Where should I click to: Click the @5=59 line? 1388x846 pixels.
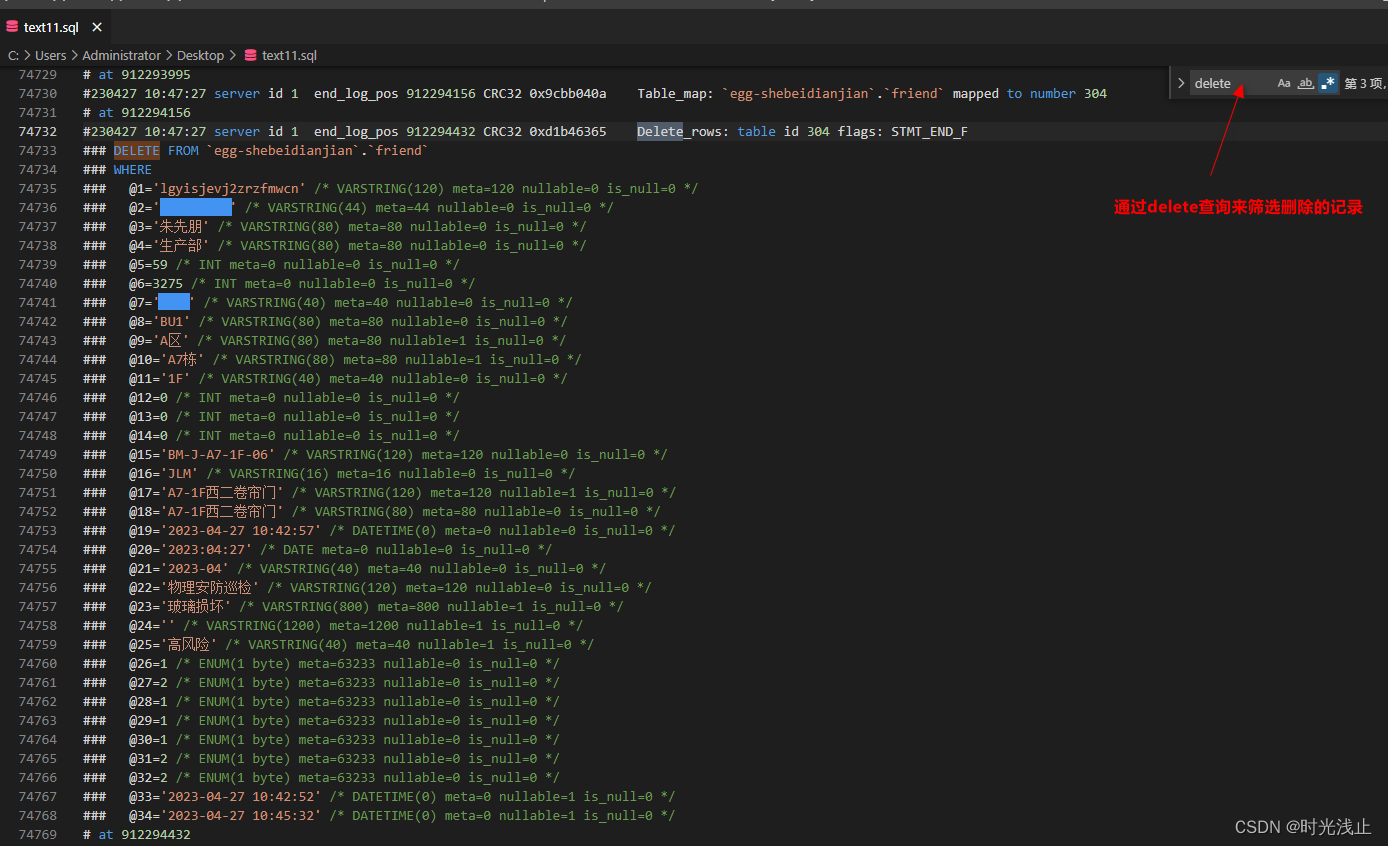271,265
